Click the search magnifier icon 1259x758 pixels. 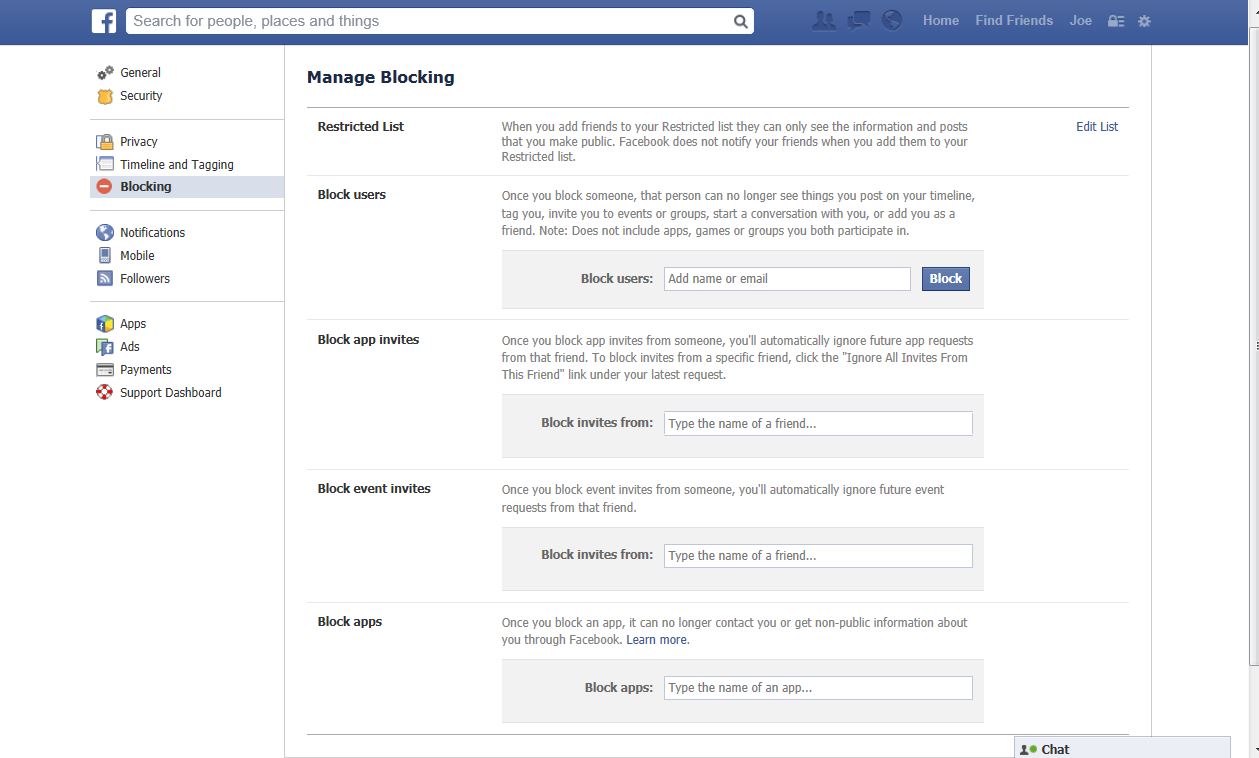pos(740,21)
